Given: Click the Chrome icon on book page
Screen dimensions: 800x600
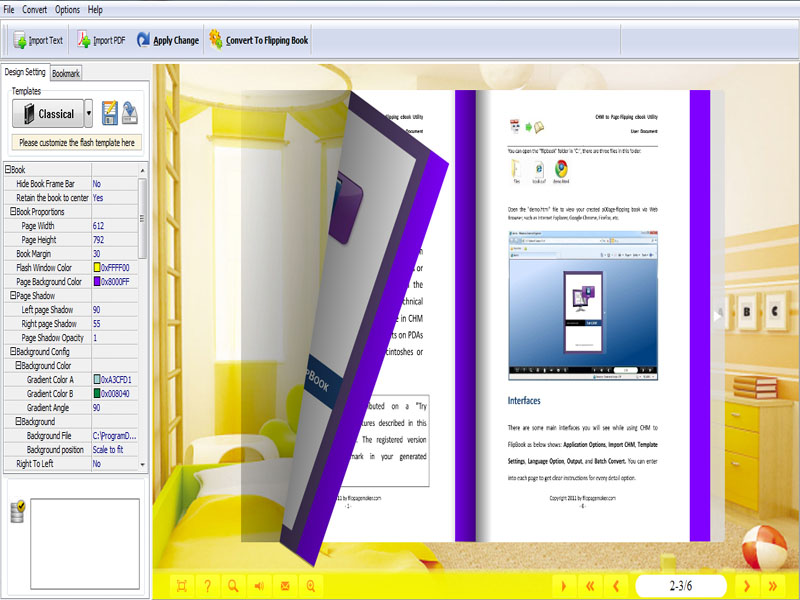Looking at the screenshot, I should [561, 170].
